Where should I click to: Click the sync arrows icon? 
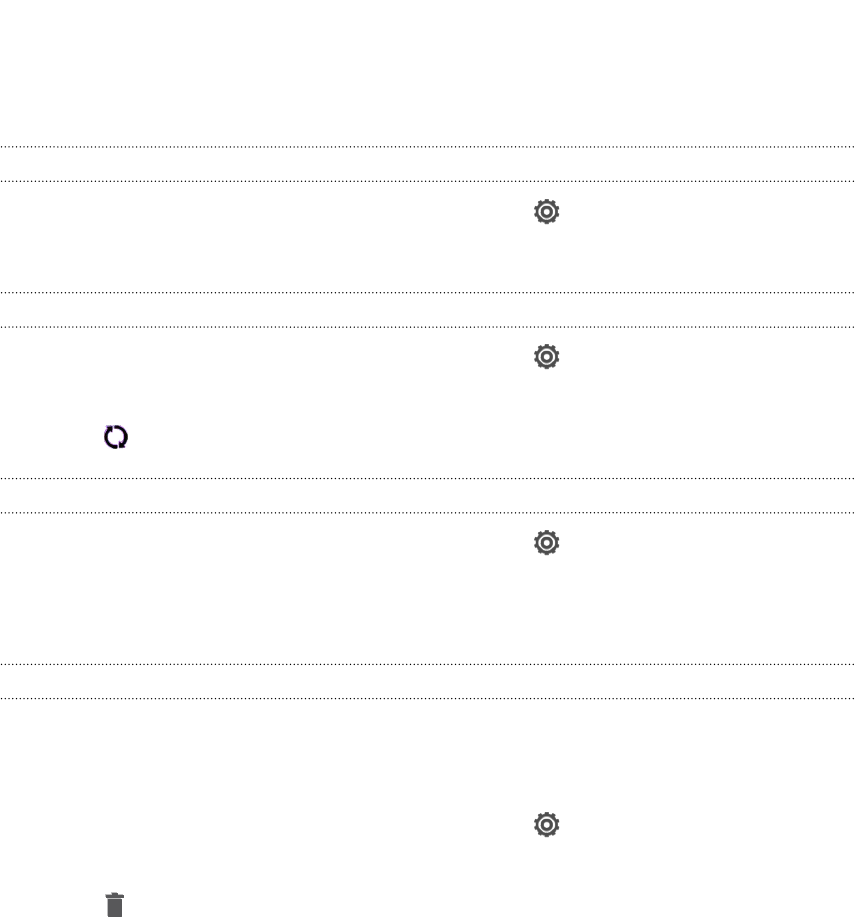coord(116,437)
